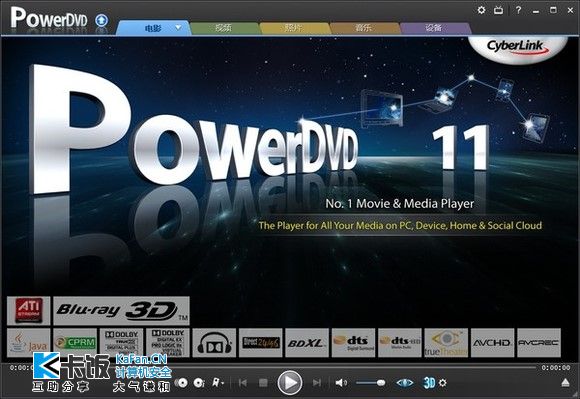Maximize the PowerDVD window
Screen dimensions: 580x399
click(x=553, y=10)
